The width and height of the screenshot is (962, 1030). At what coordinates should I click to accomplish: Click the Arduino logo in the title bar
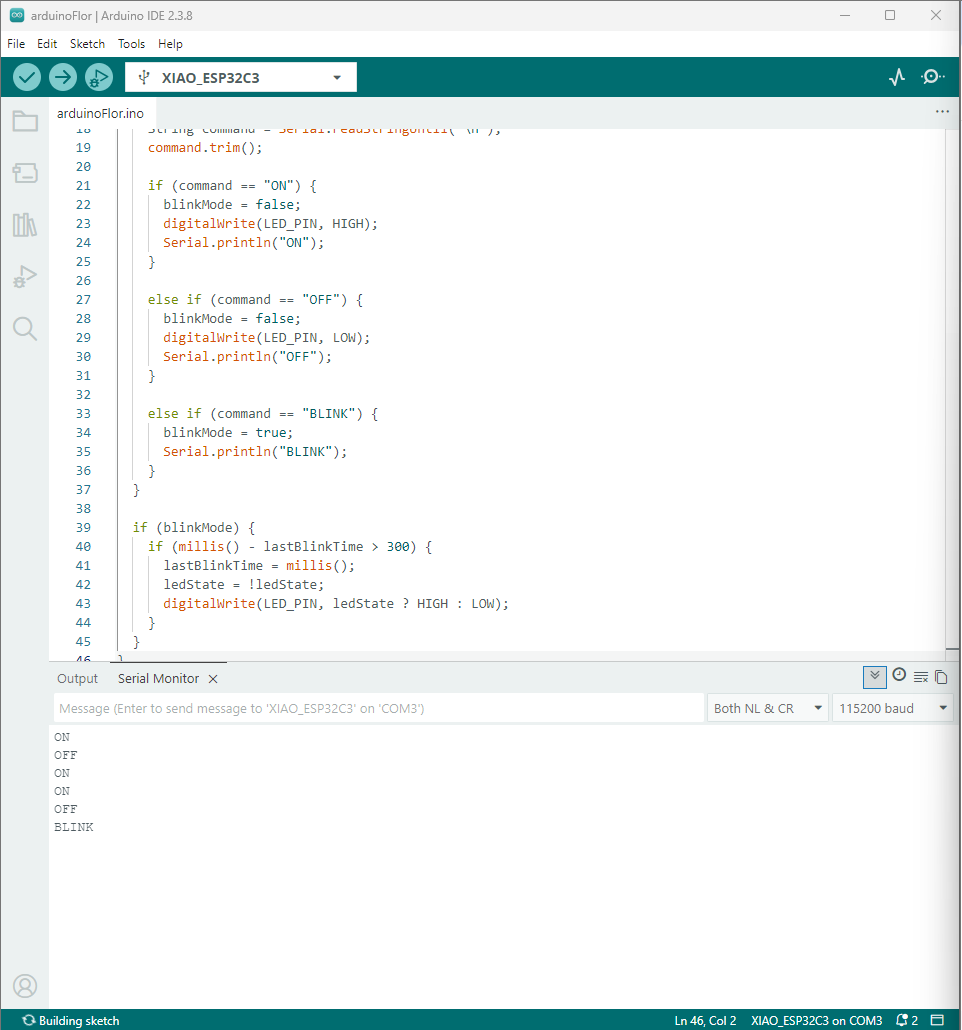pos(17,15)
